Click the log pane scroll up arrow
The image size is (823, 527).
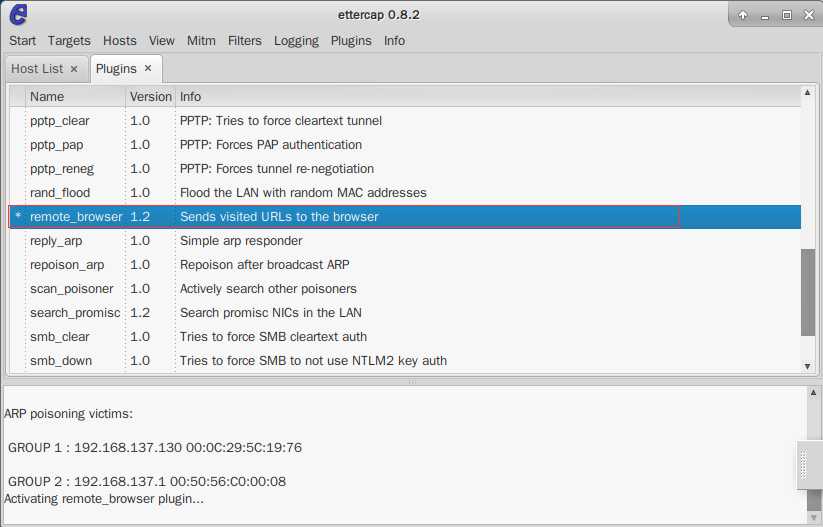click(813, 393)
